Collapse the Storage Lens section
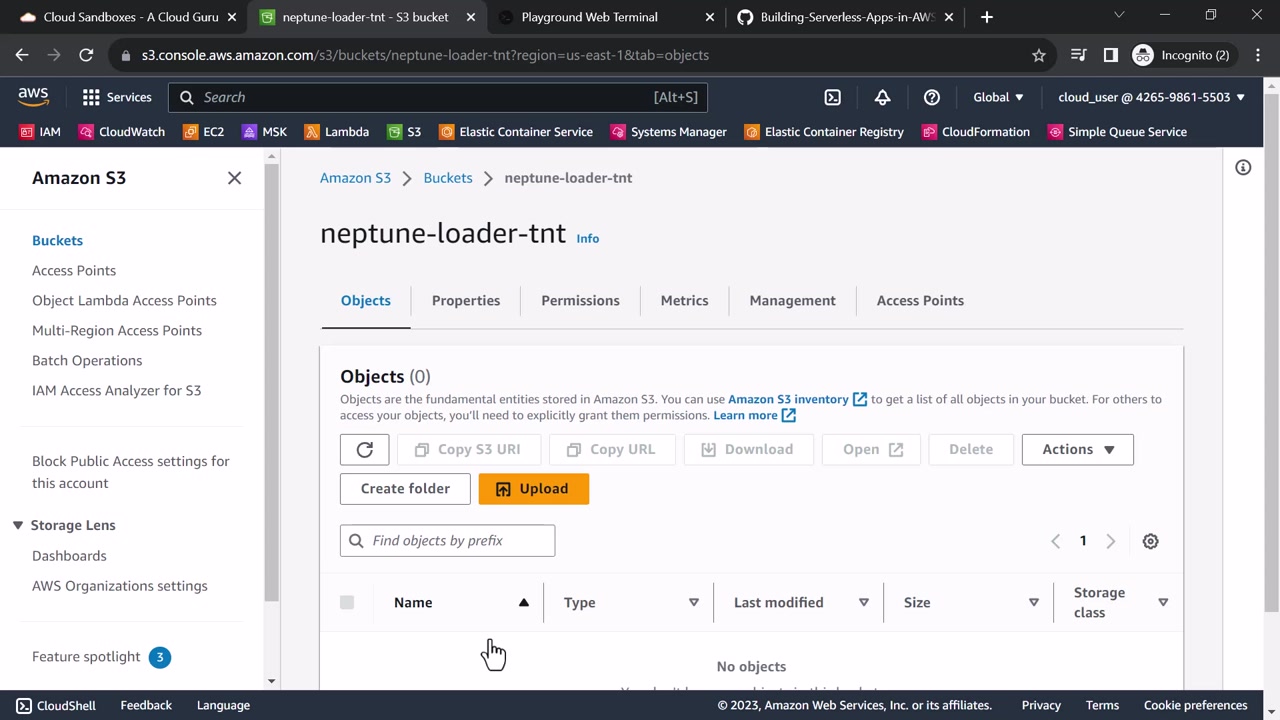The width and height of the screenshot is (1280, 720). [x=18, y=525]
